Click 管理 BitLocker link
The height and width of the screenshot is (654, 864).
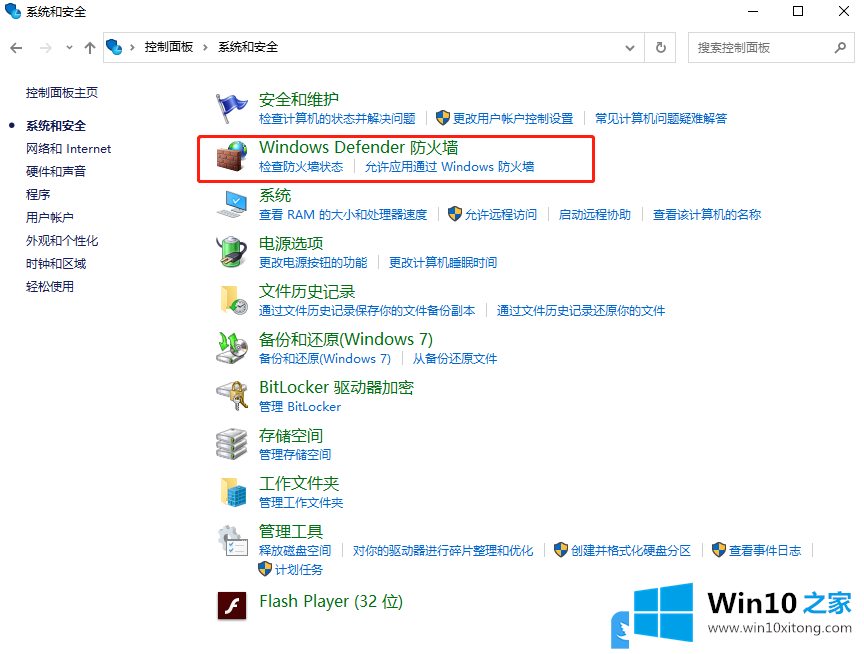pos(300,407)
